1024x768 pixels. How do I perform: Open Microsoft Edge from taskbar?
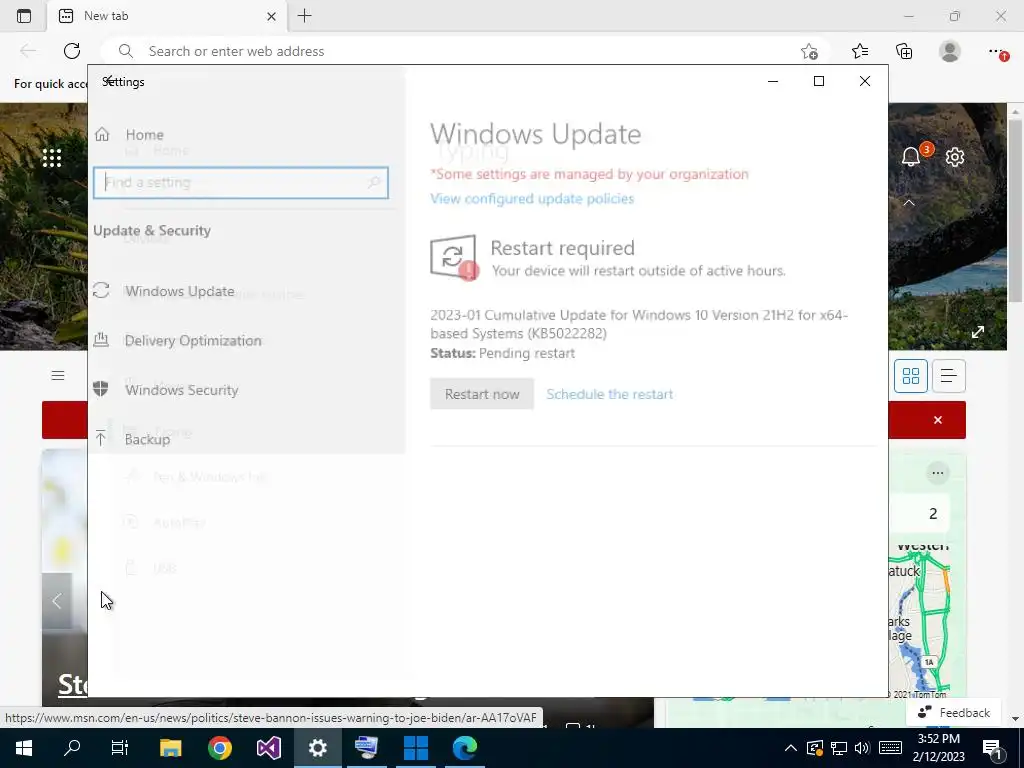(464, 748)
